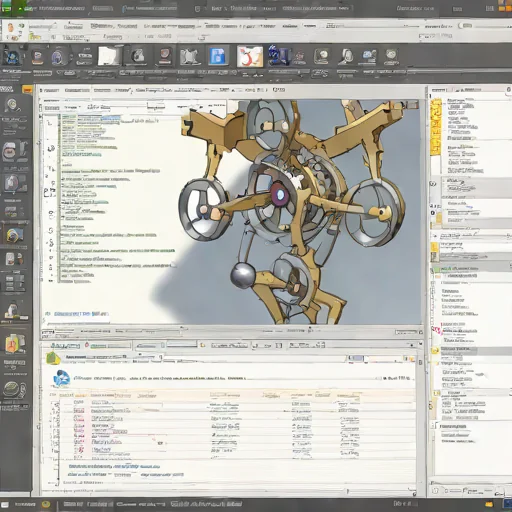Click the purple hub at the model's center
512x512 pixels.
point(280,195)
